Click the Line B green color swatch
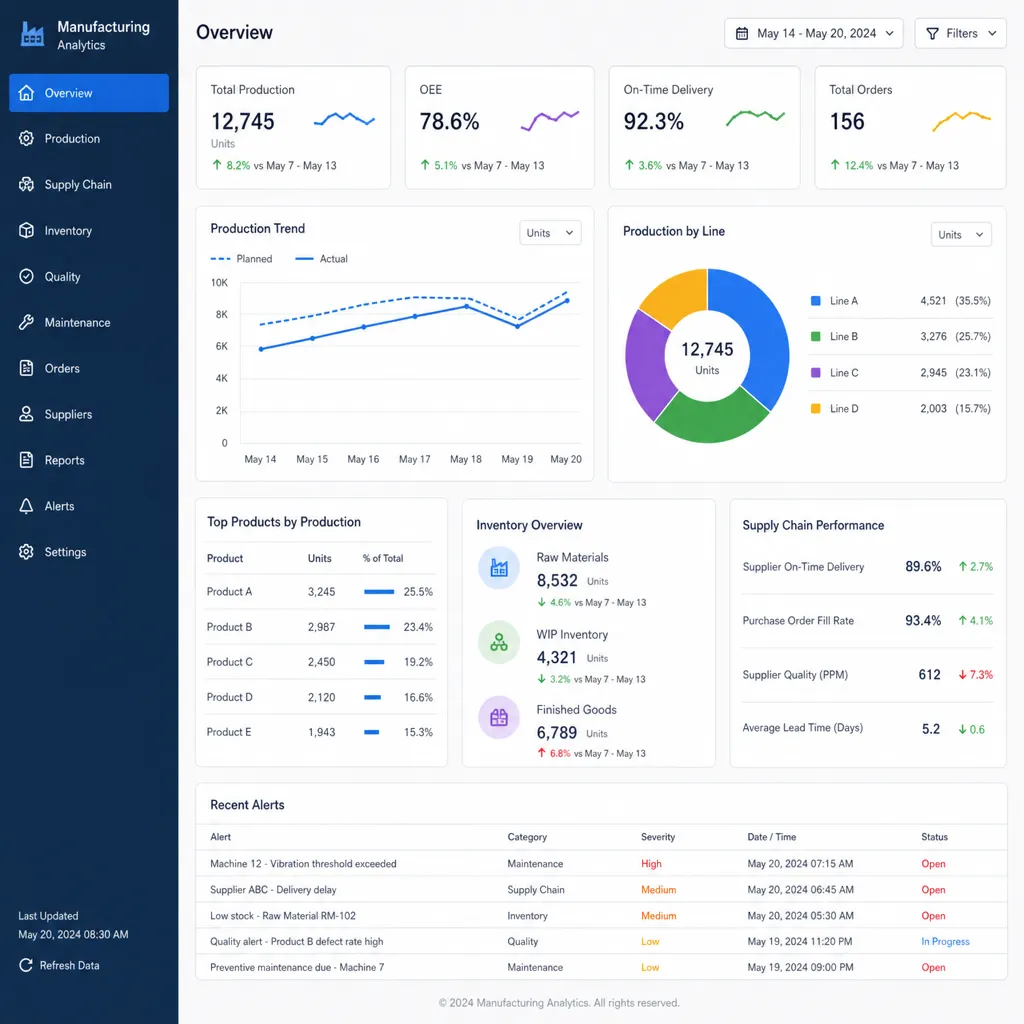The width and height of the screenshot is (1024, 1024). pyautogui.click(x=816, y=336)
